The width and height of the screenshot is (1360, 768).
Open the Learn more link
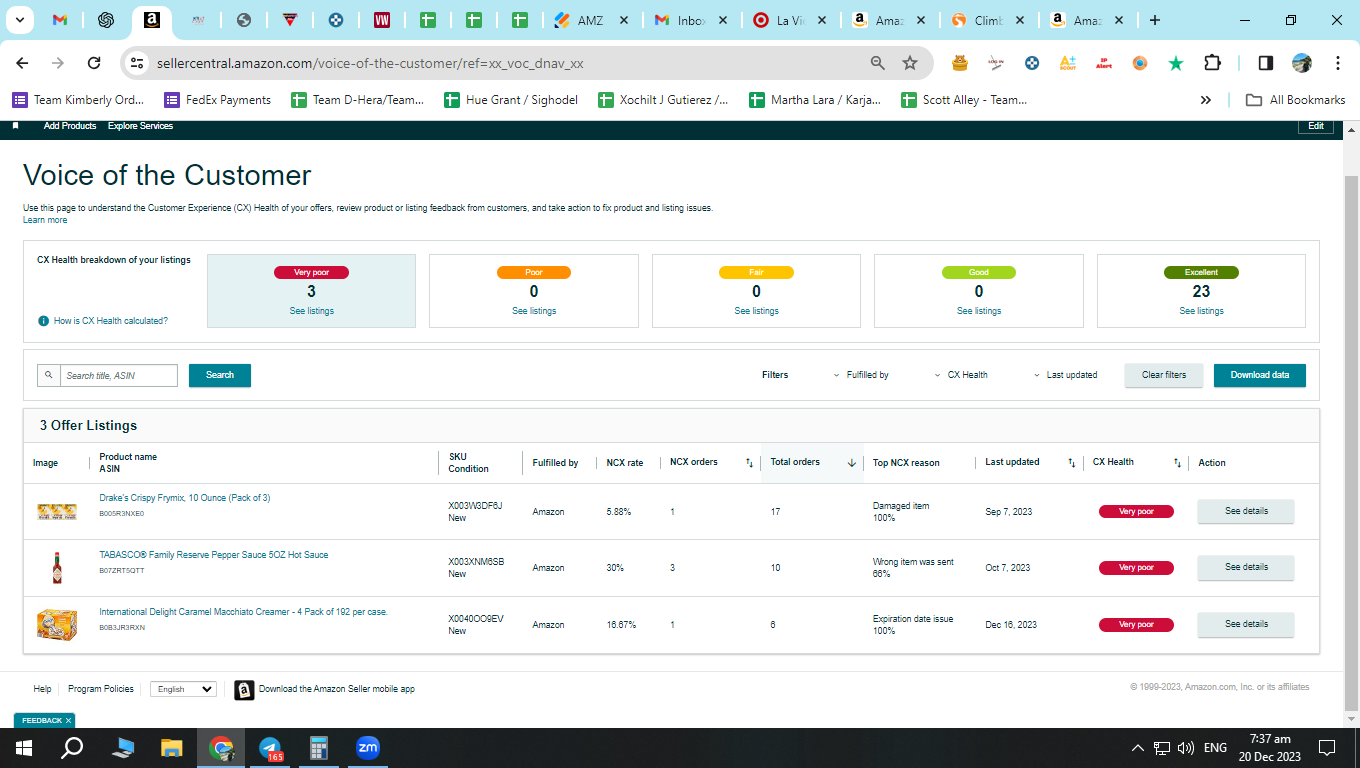click(45, 220)
